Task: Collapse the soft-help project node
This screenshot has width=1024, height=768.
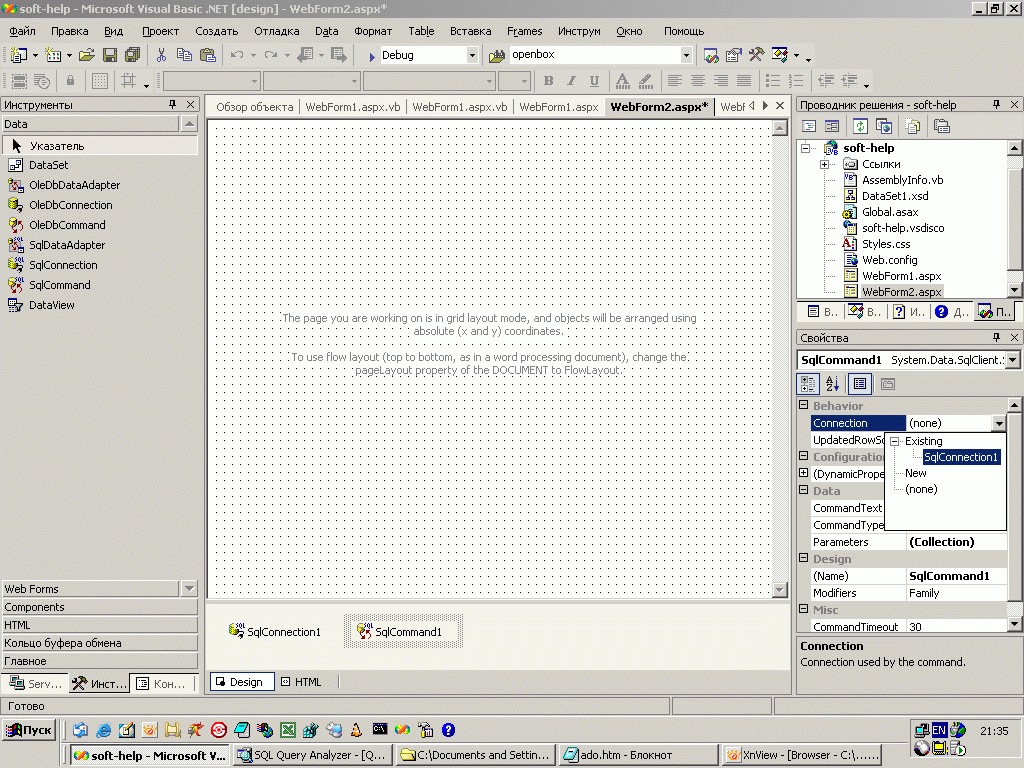Action: 806,148
